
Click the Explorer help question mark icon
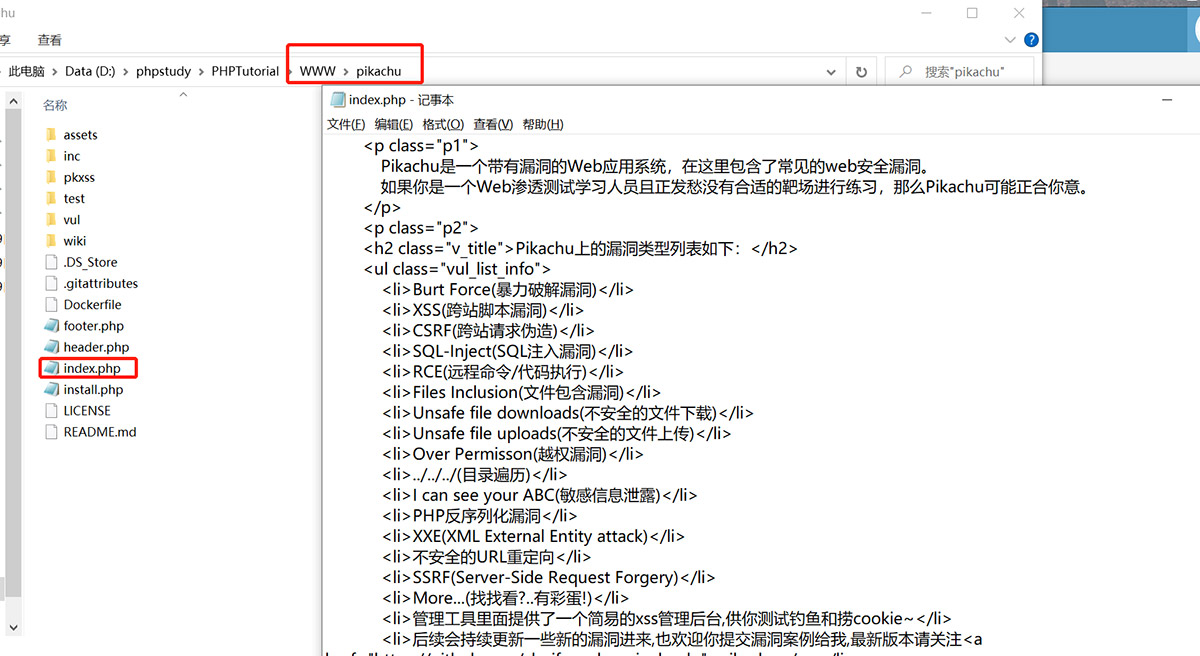(1031, 40)
